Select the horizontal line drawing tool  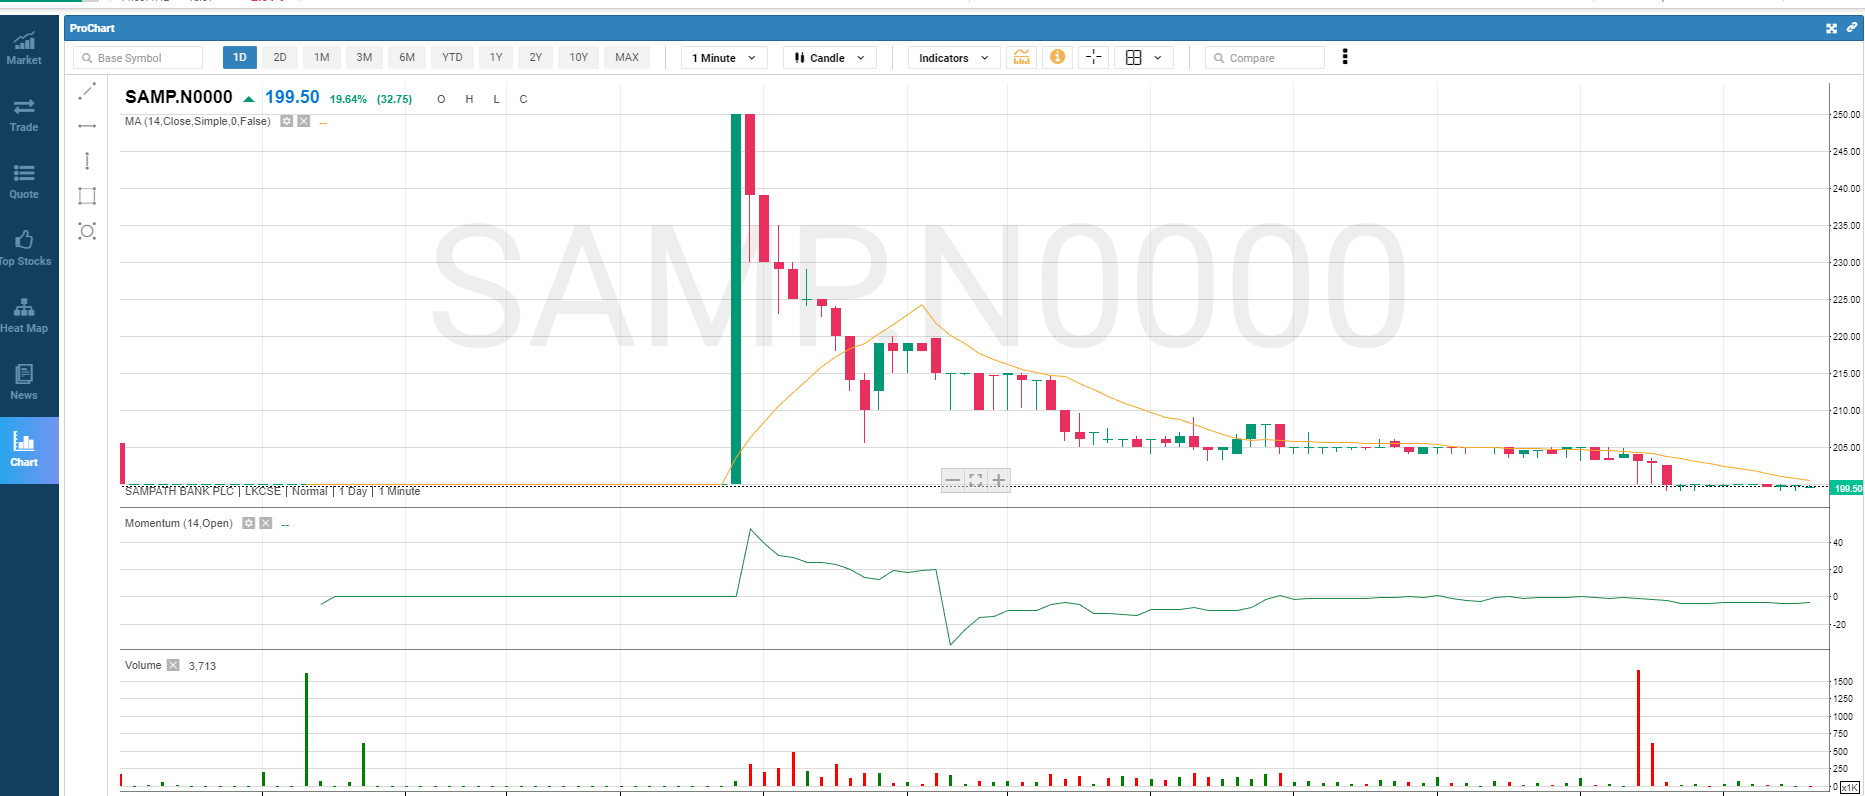pos(87,126)
